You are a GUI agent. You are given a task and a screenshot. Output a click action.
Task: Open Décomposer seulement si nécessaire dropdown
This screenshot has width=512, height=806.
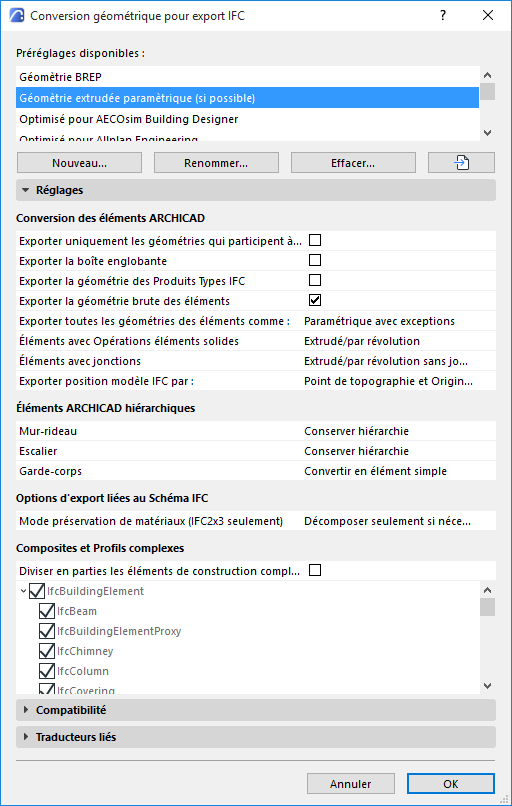tap(398, 521)
